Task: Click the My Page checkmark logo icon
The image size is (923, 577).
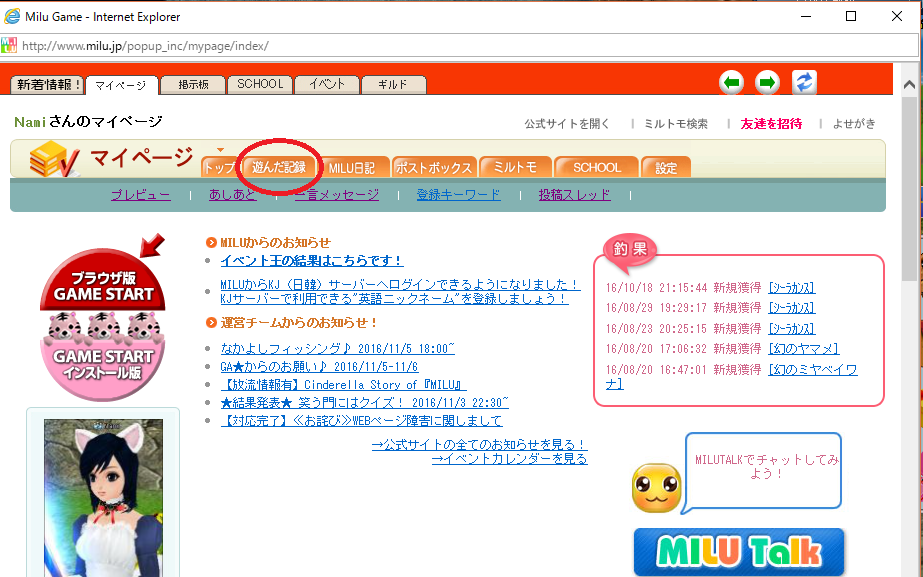Action: (x=54, y=159)
